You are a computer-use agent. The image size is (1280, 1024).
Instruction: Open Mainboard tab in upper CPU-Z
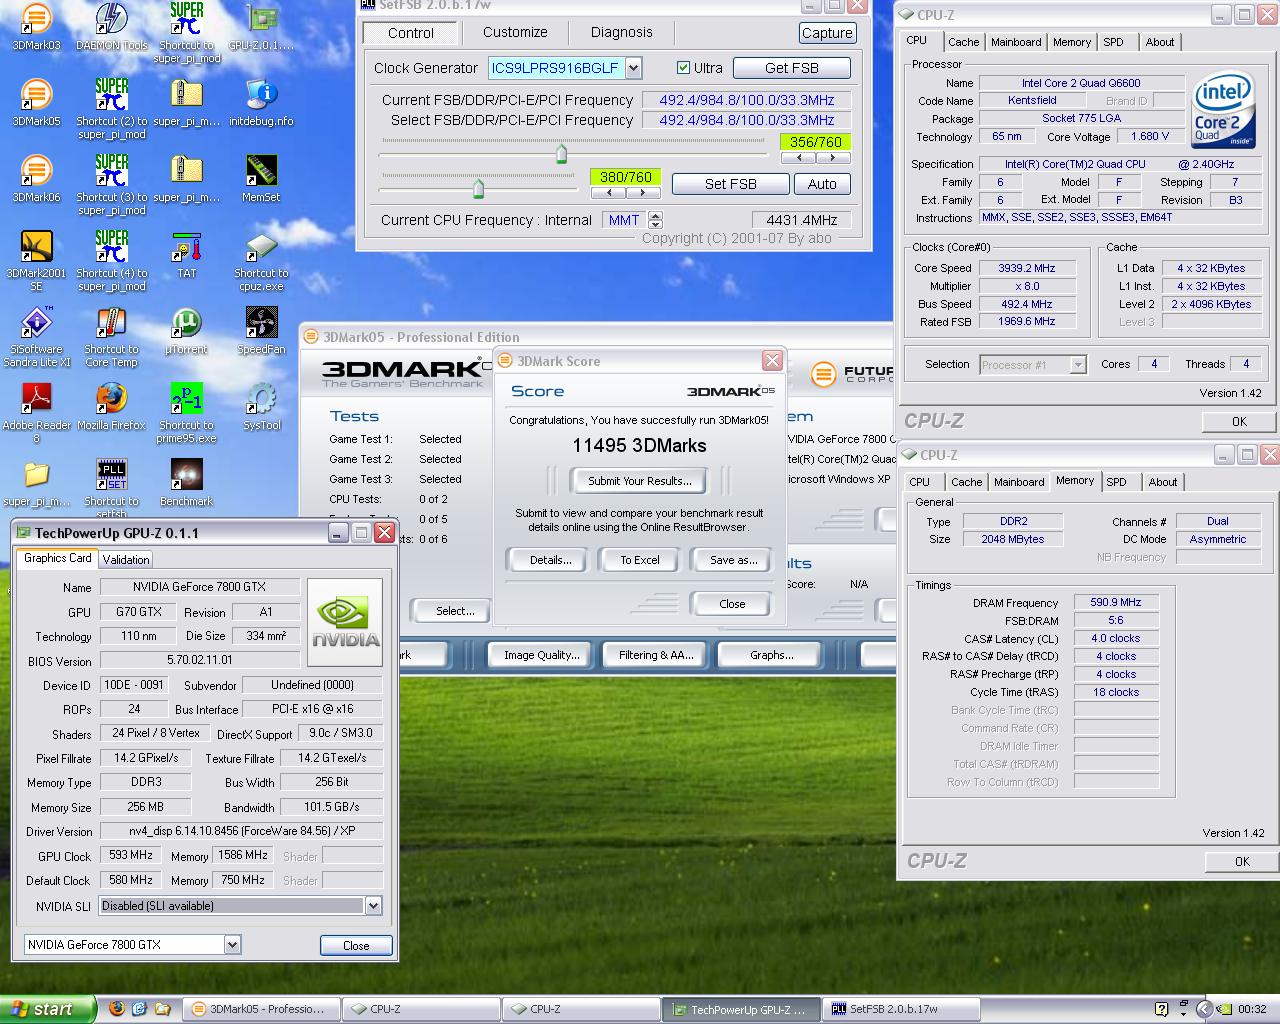1016,42
